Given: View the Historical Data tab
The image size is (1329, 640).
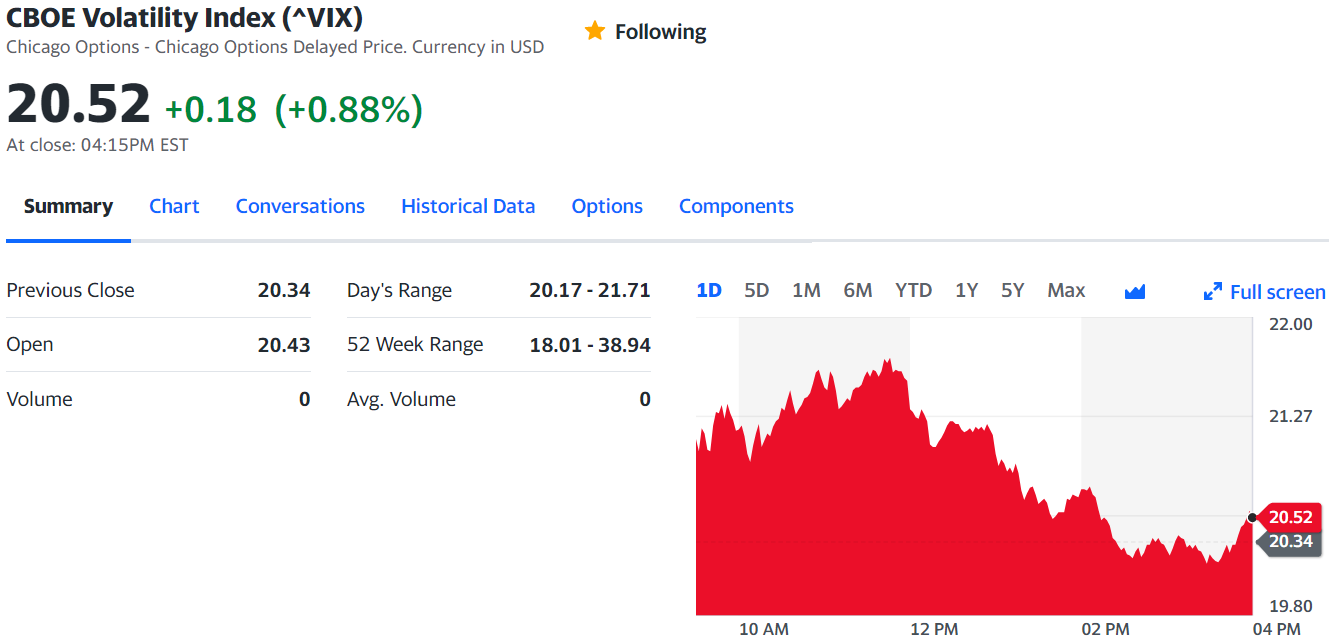Looking at the screenshot, I should point(468,206).
